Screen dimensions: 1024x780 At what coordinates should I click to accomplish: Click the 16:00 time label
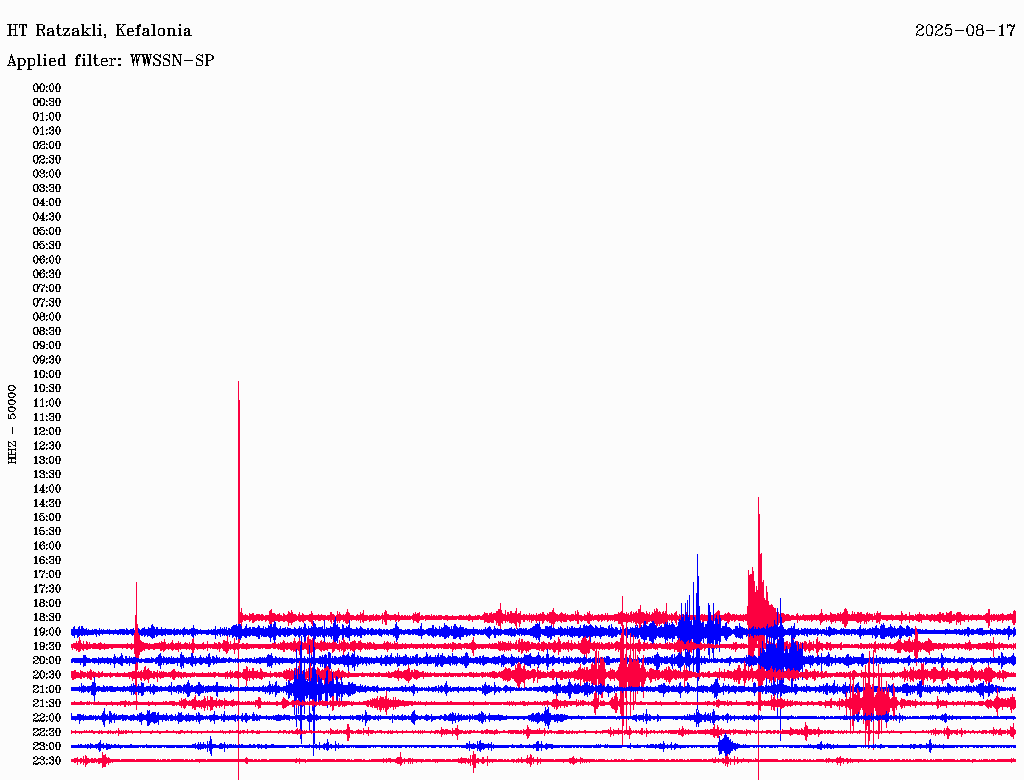47,546
